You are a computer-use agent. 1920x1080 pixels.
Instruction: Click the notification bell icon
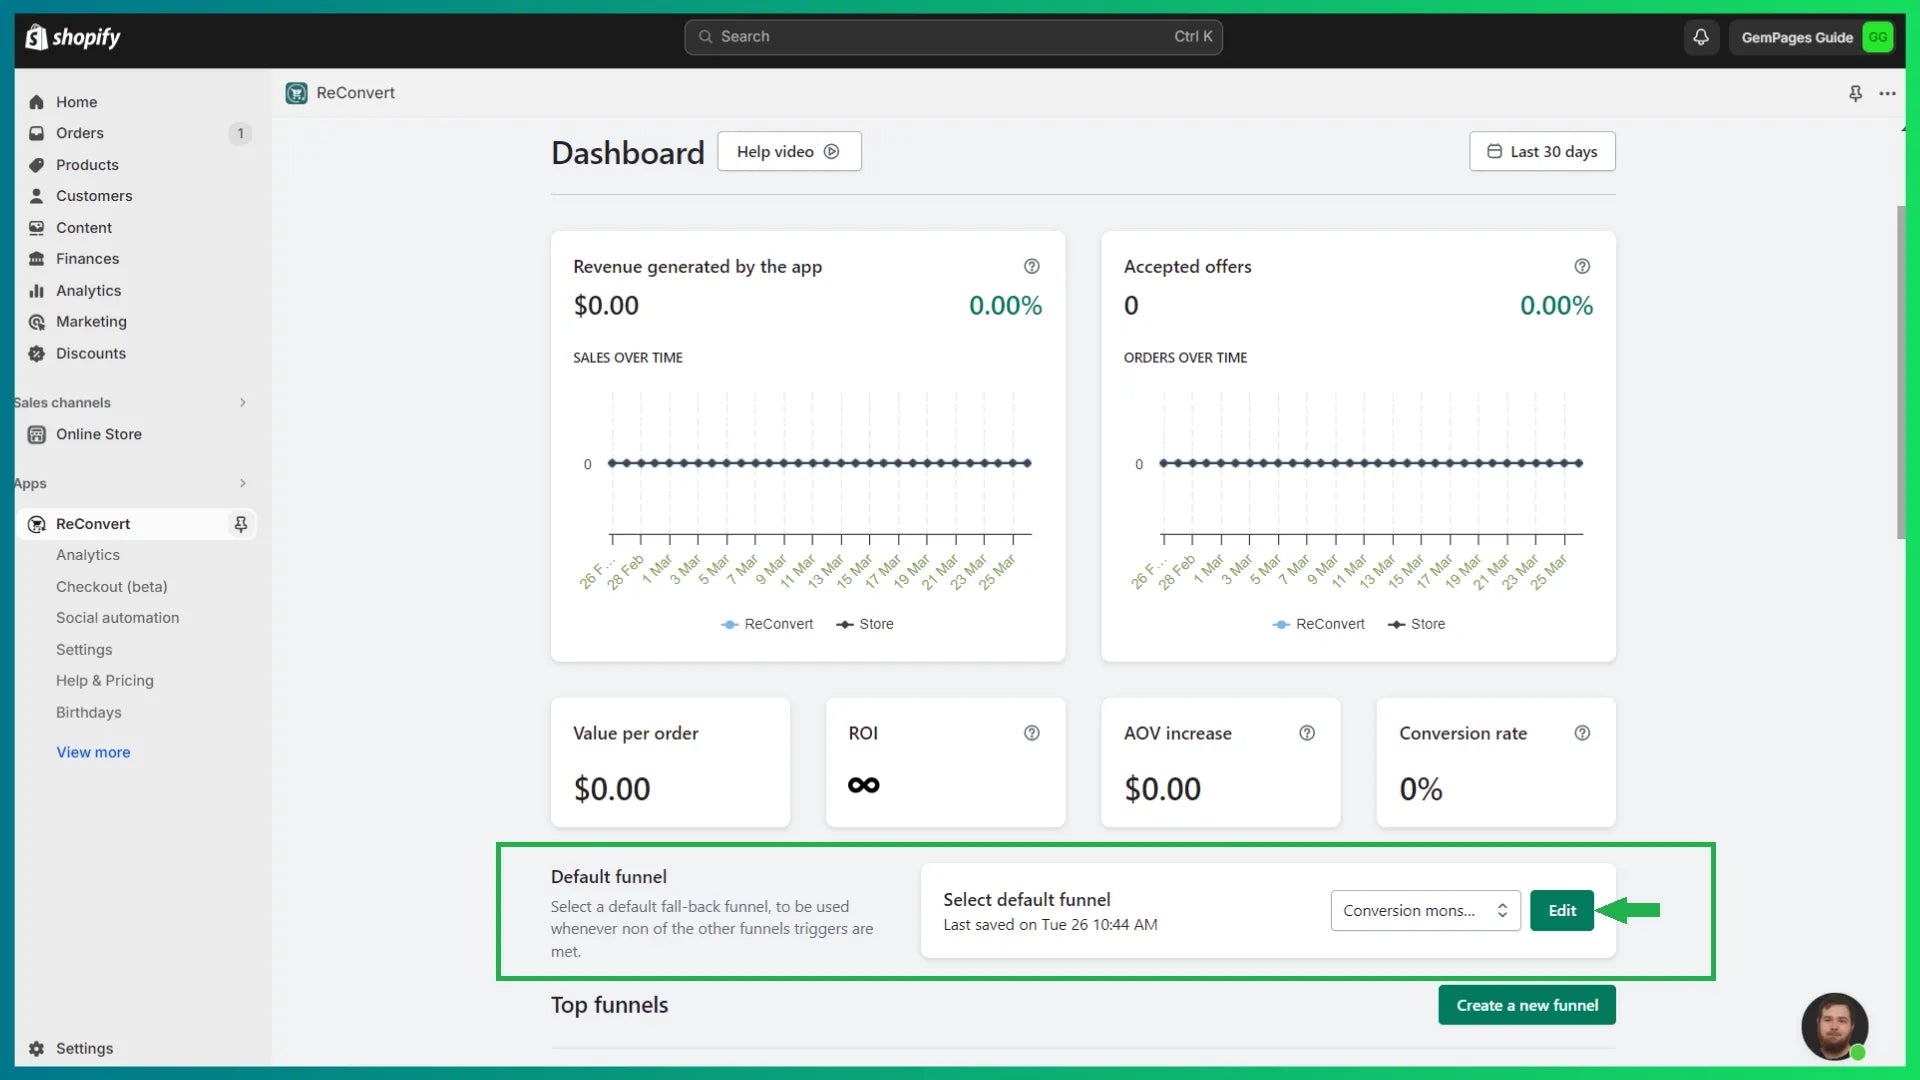pyautogui.click(x=1701, y=36)
